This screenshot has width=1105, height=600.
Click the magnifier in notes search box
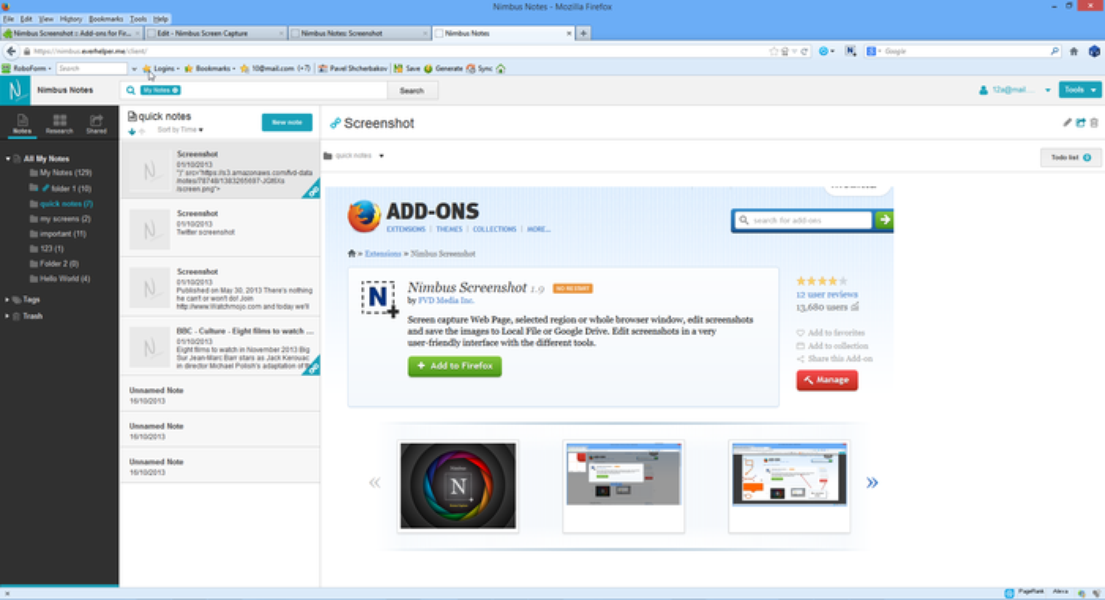(130, 90)
